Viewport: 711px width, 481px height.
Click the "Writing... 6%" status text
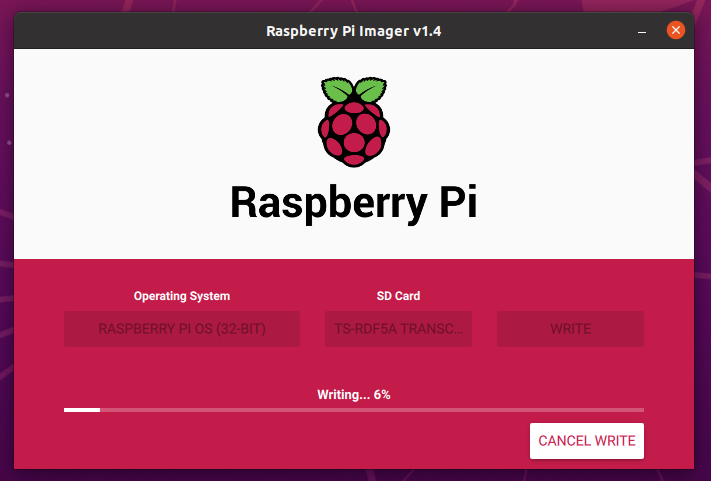click(x=354, y=394)
